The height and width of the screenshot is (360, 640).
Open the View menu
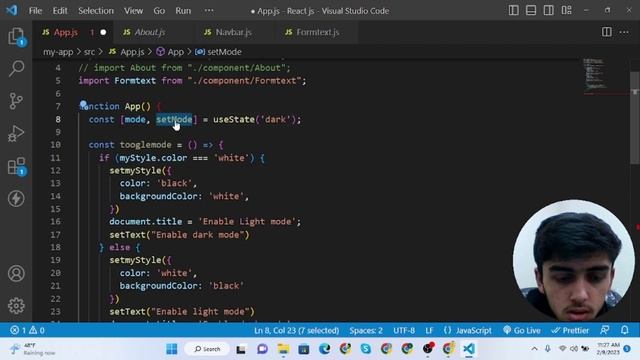click(133, 11)
